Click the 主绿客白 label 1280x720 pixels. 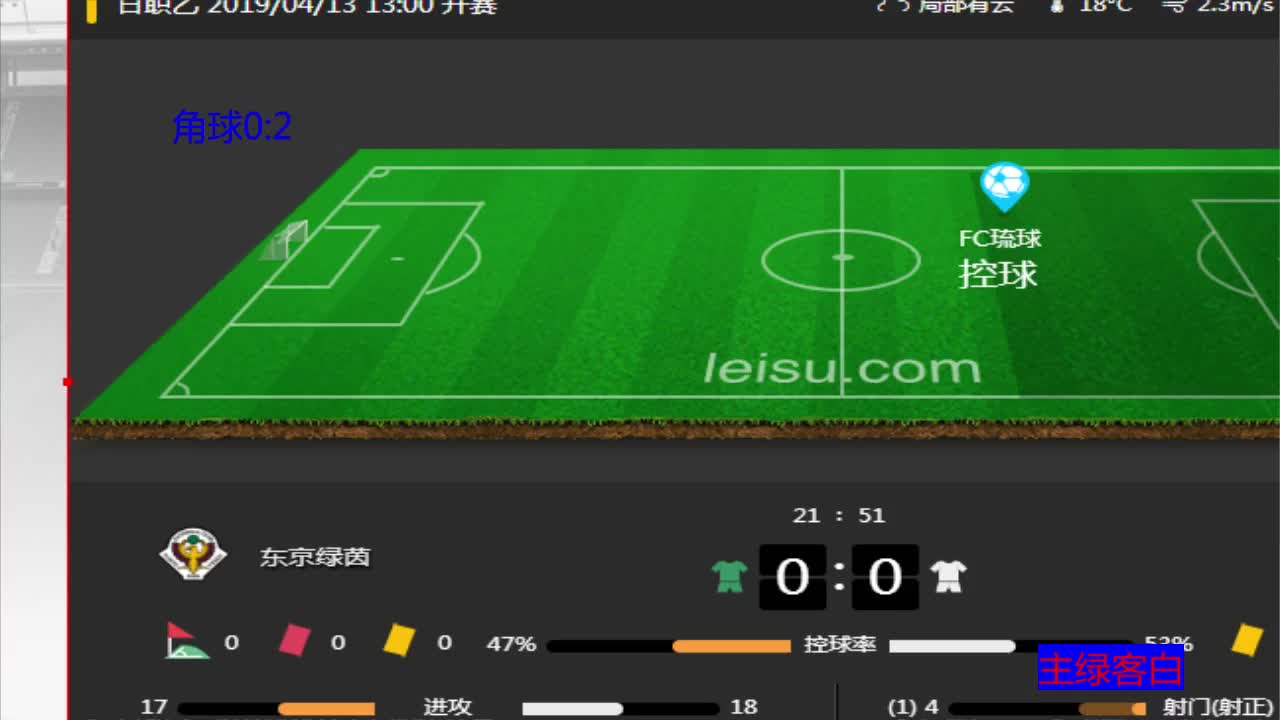pos(1110,668)
